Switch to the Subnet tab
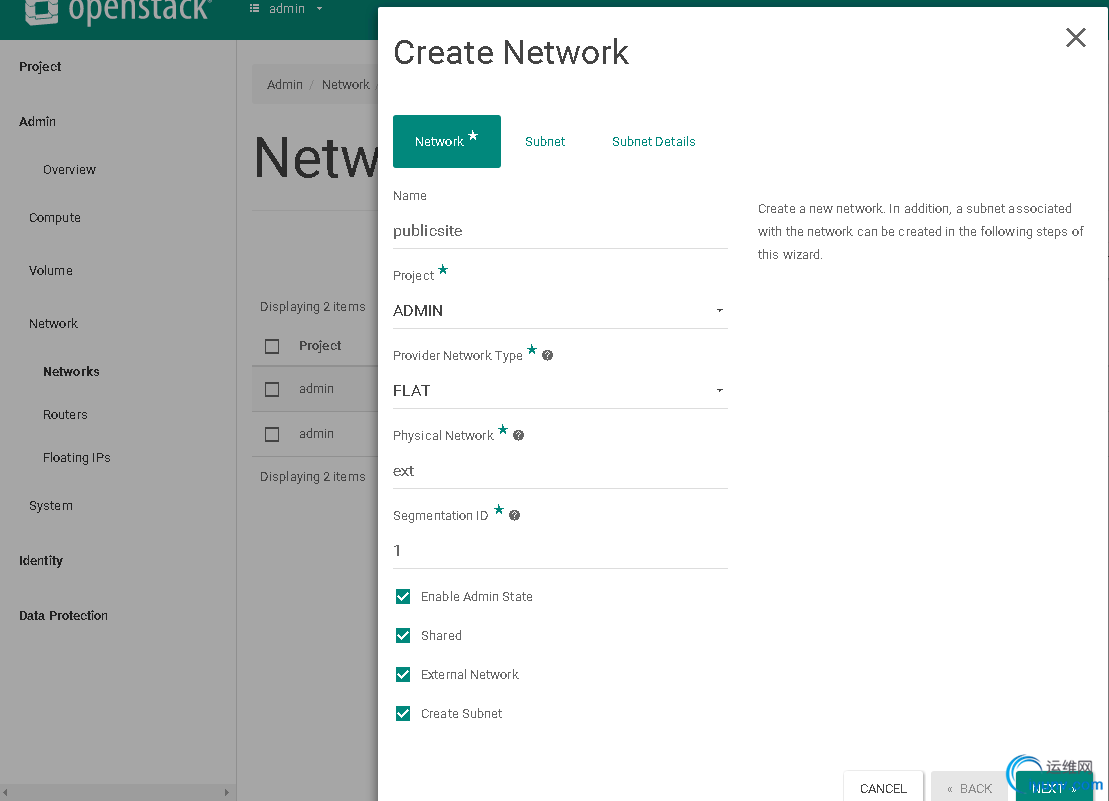Screen dimensions: 1109x801 click(x=545, y=141)
